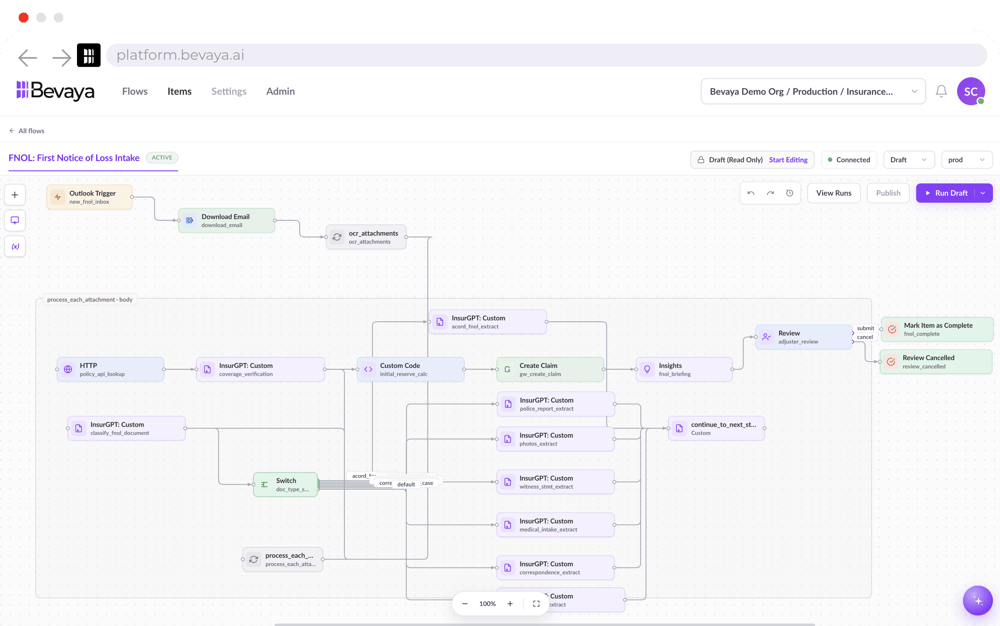Go back to All flows
Screen dimensions: 1000x626
click(x=27, y=131)
